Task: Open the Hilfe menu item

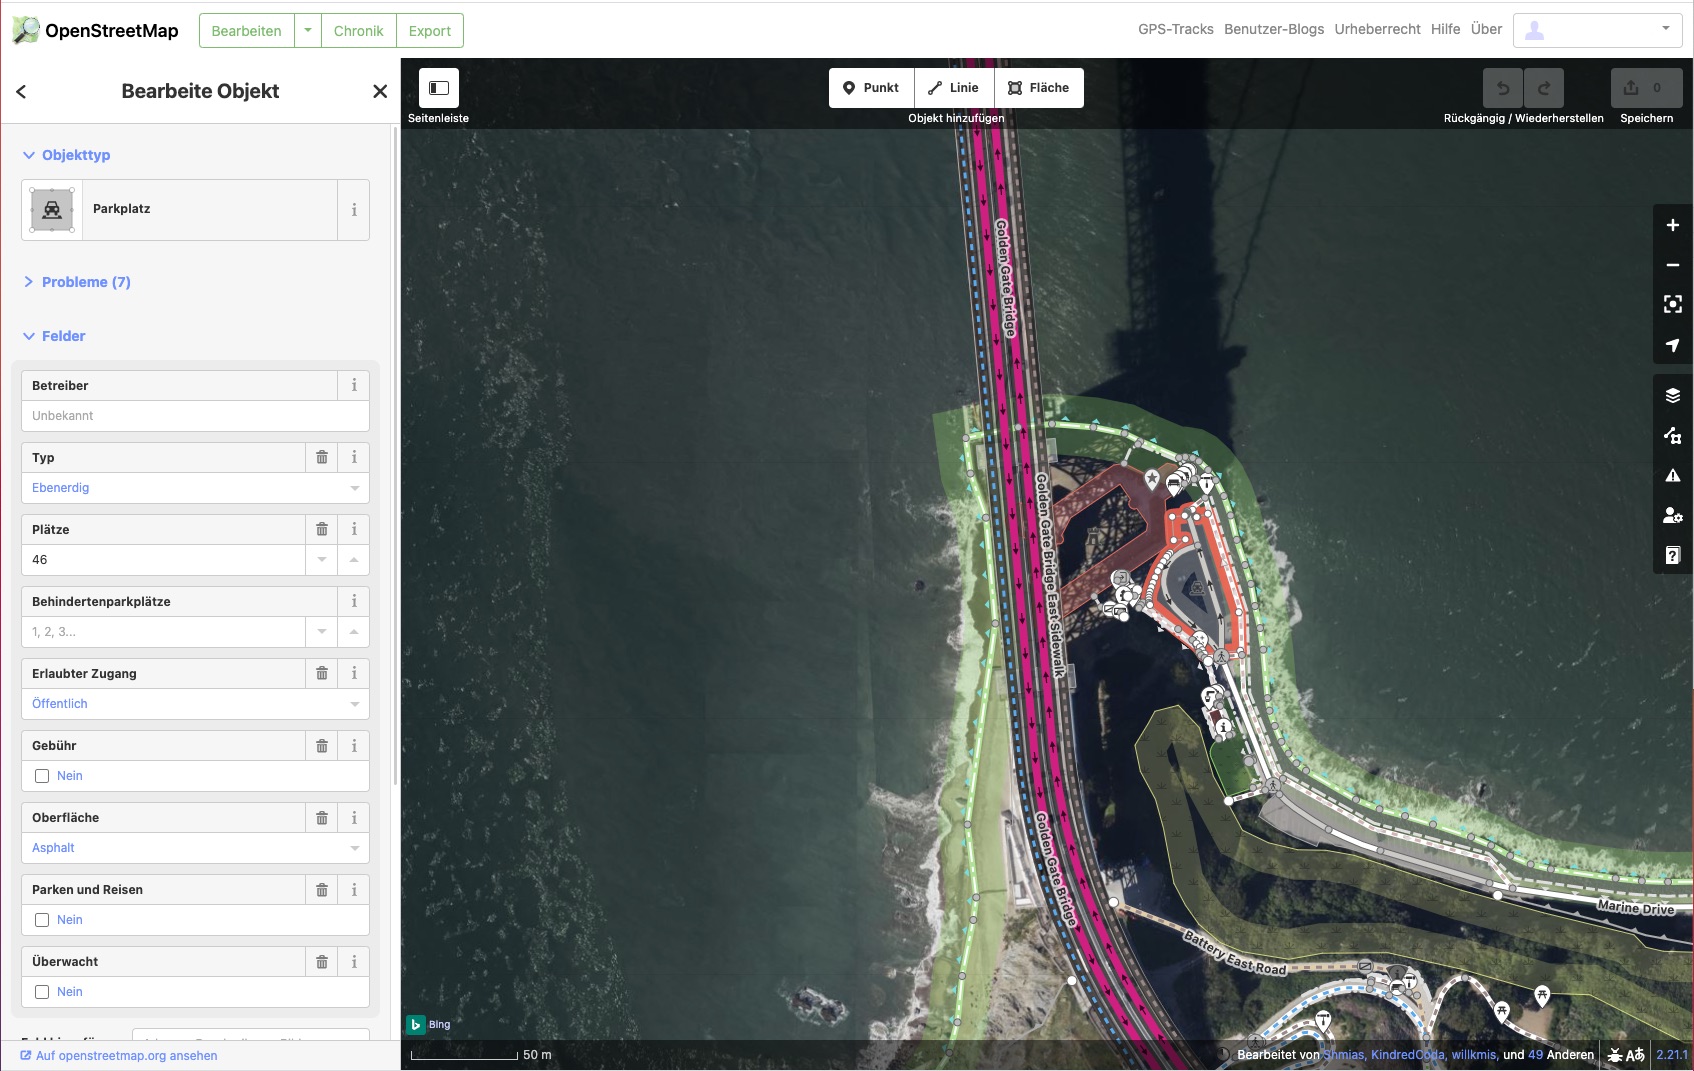Action: [1445, 29]
